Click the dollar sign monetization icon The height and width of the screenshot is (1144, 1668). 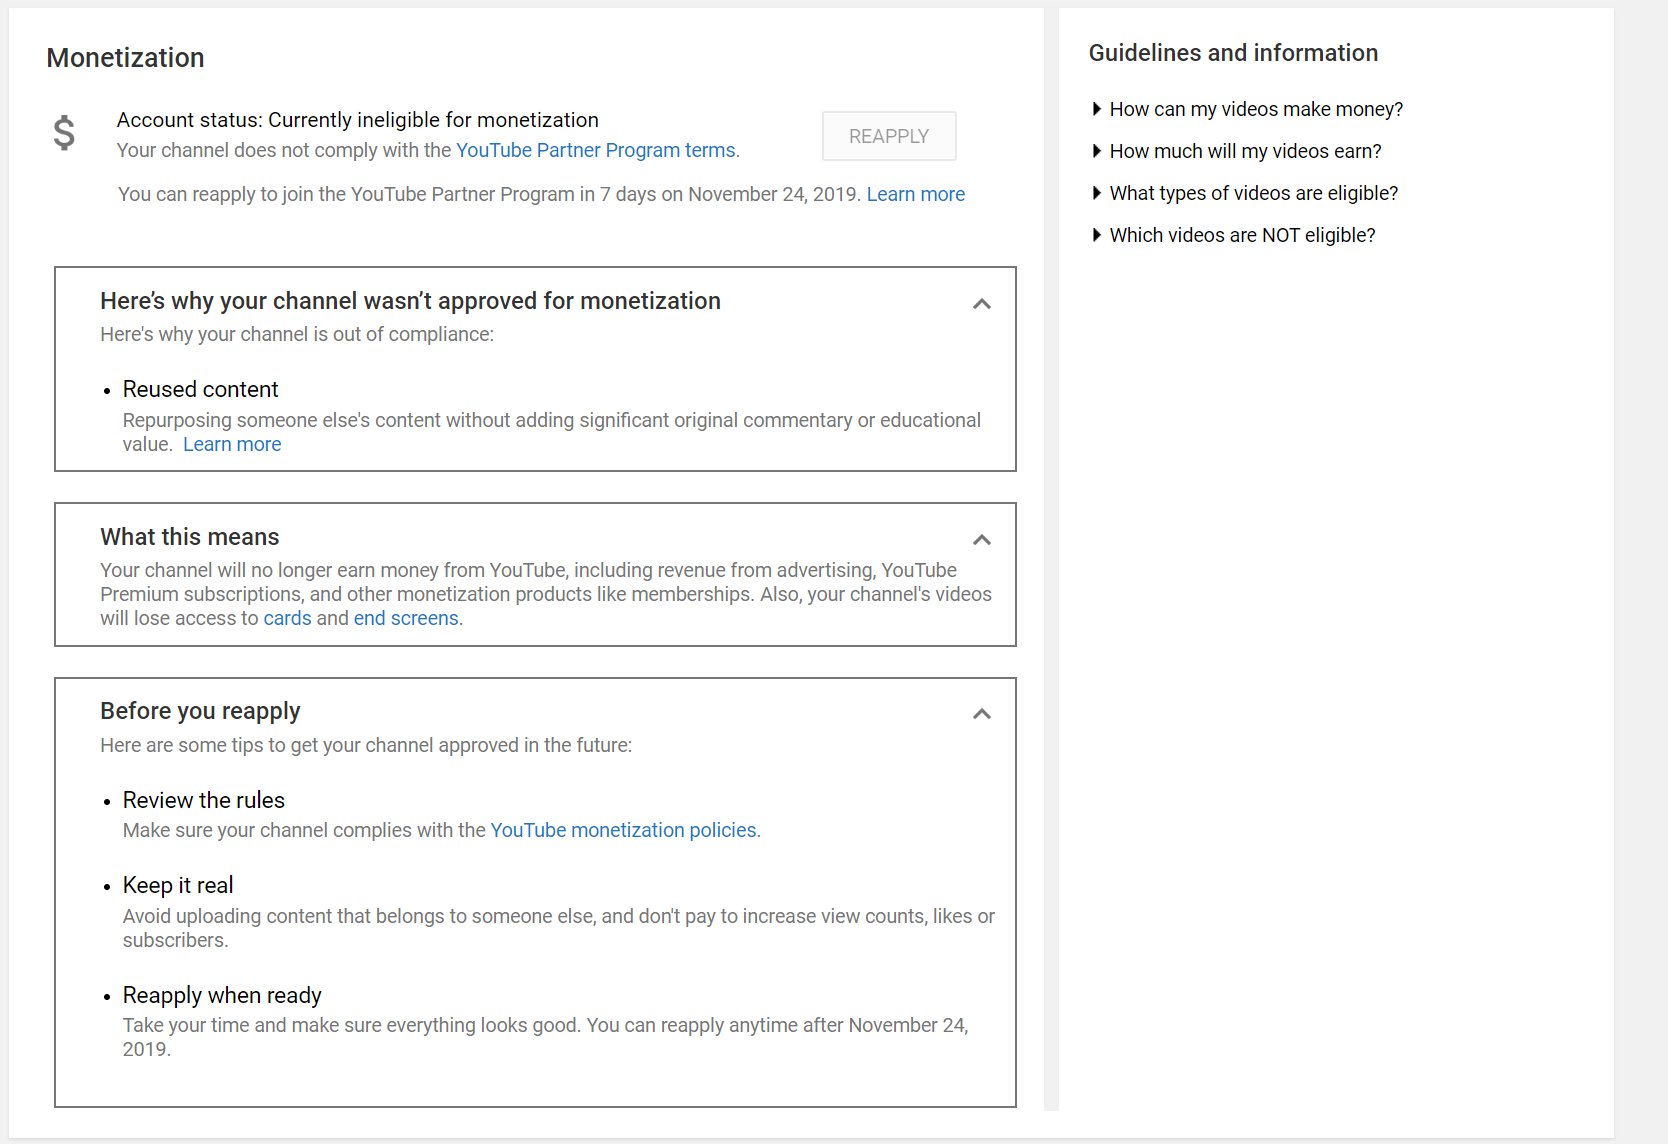[64, 132]
